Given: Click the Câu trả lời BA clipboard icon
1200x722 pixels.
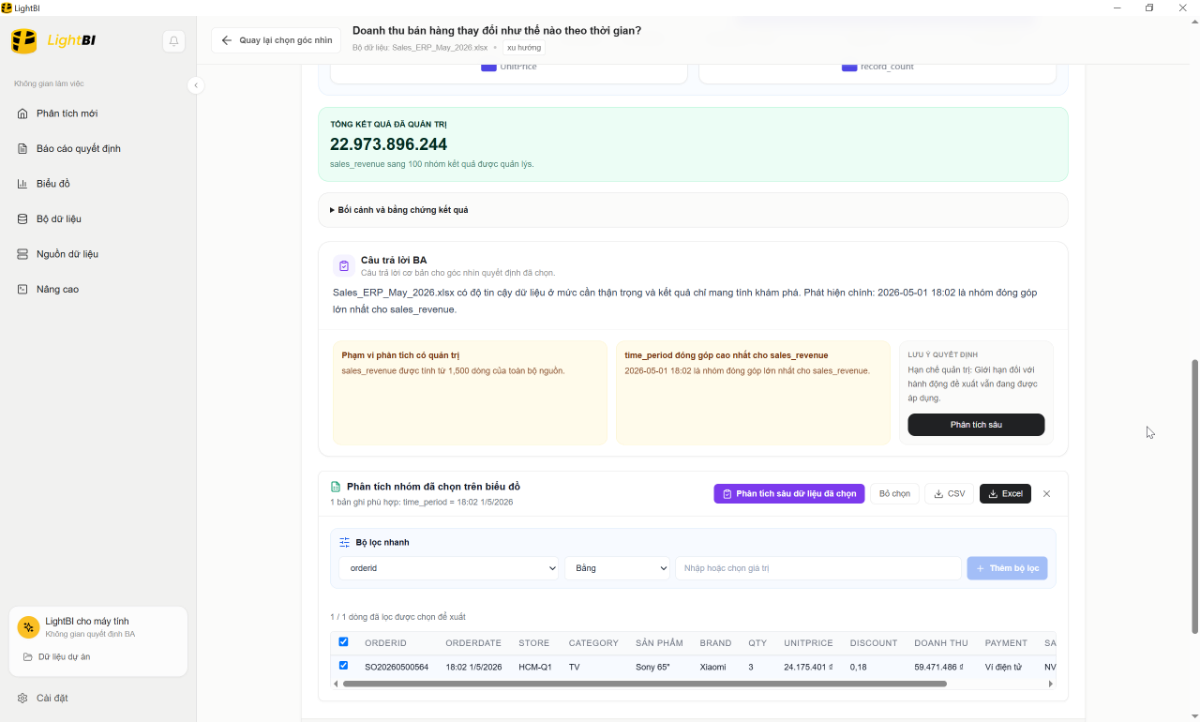Looking at the screenshot, I should point(344,266).
